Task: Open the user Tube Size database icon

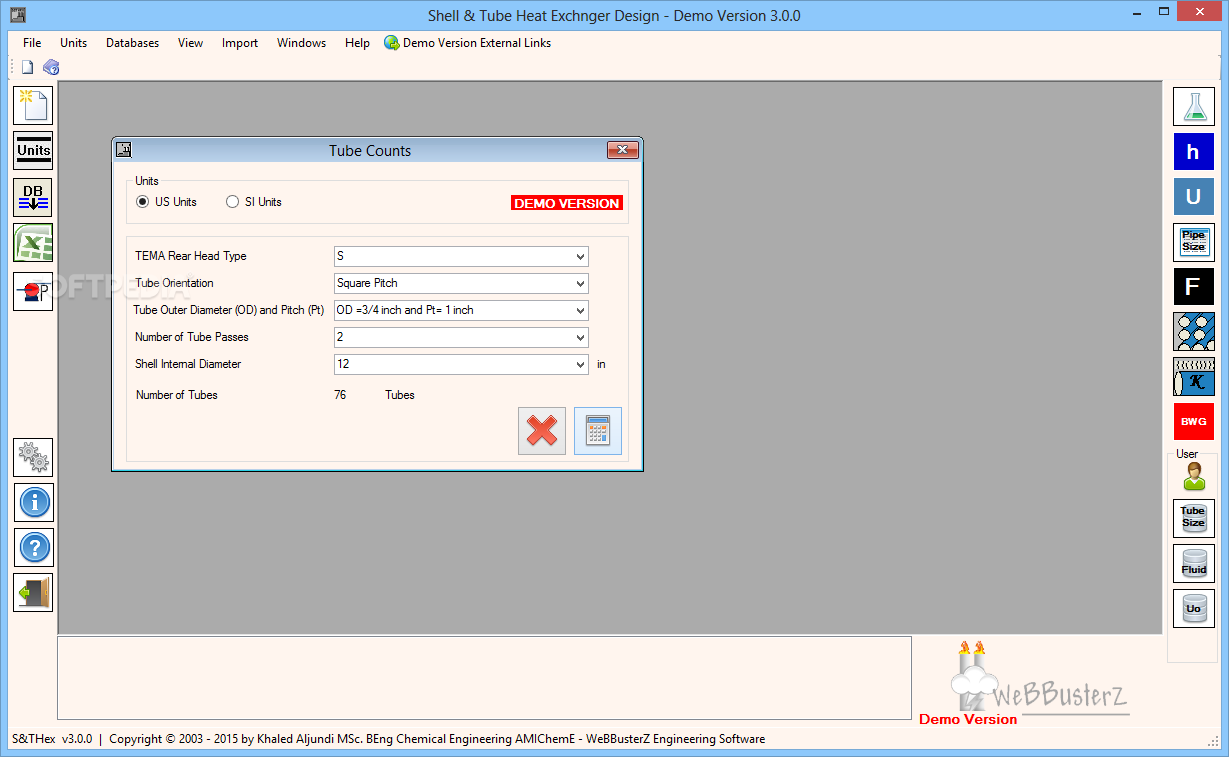Action: [1194, 518]
